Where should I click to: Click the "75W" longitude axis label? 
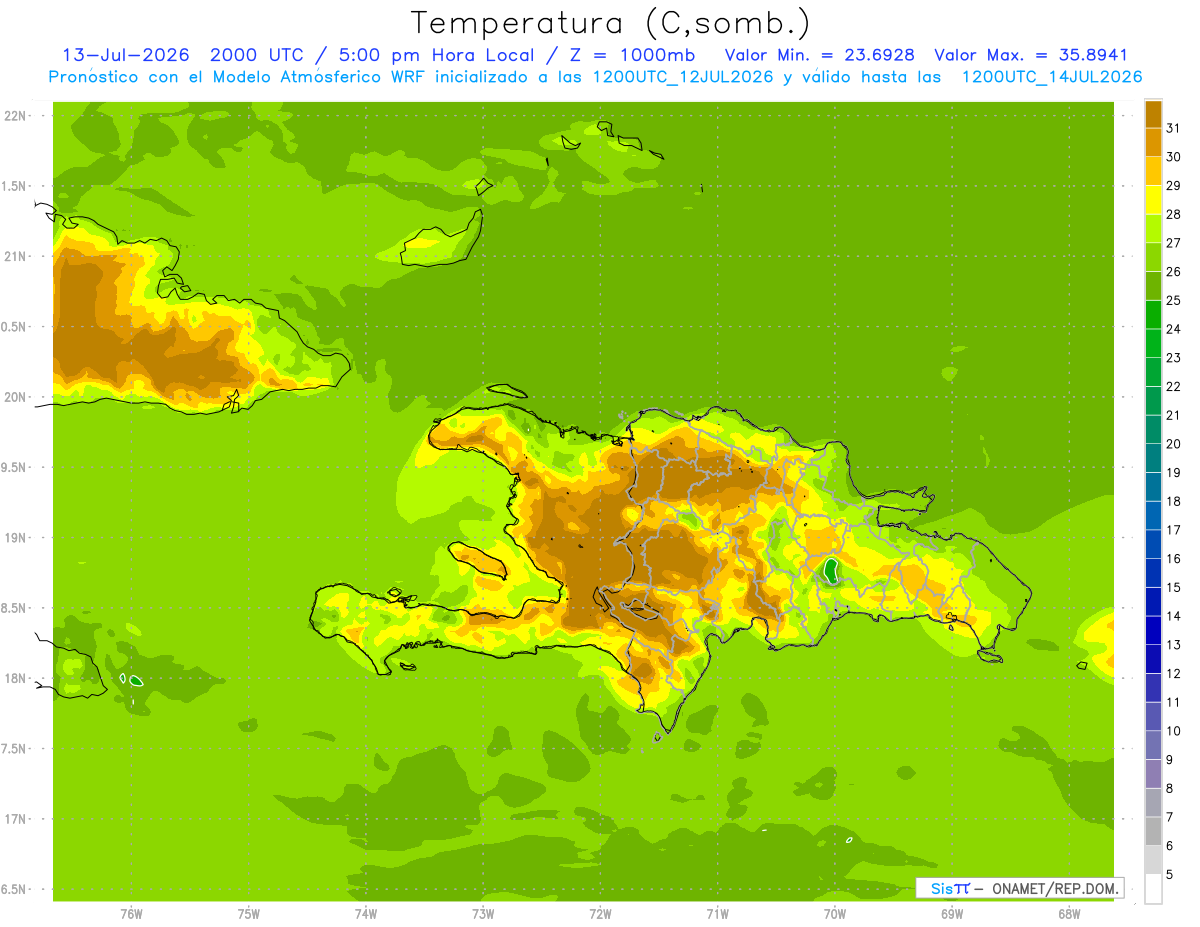click(x=249, y=913)
